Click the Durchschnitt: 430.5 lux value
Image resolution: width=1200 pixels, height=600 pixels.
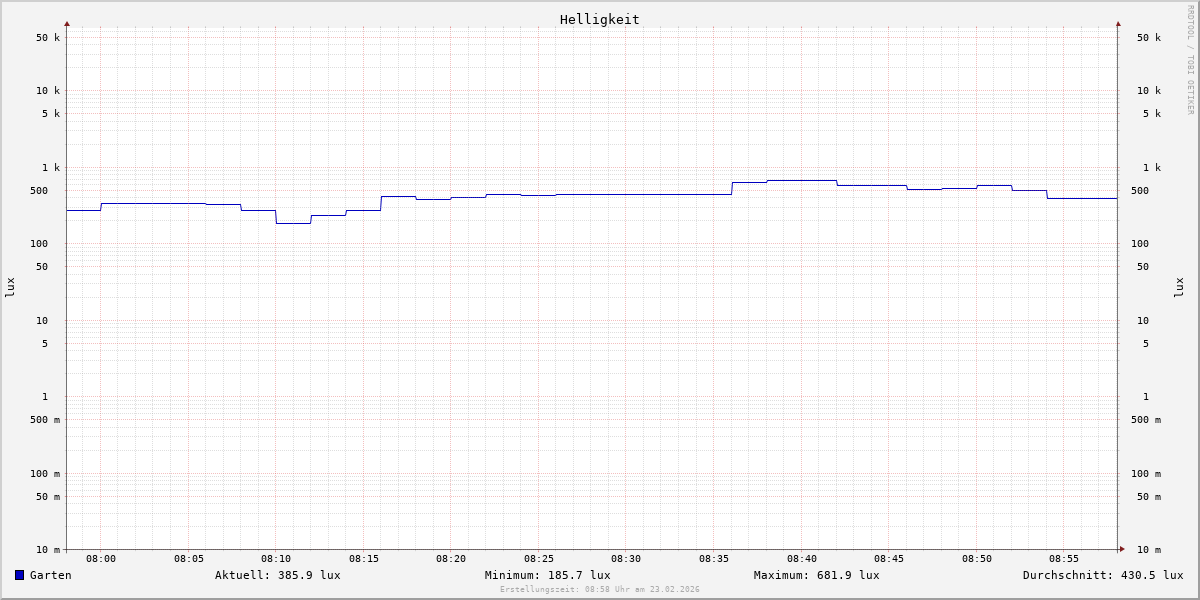click(x=1102, y=575)
